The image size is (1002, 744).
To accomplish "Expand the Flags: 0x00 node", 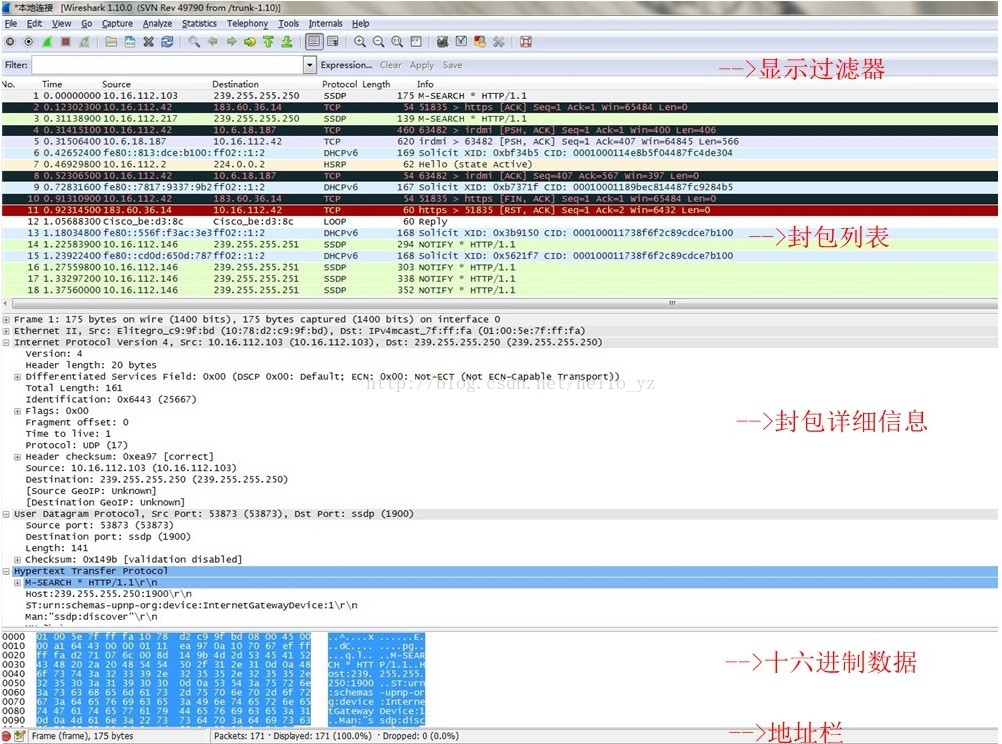I will 18,411.
